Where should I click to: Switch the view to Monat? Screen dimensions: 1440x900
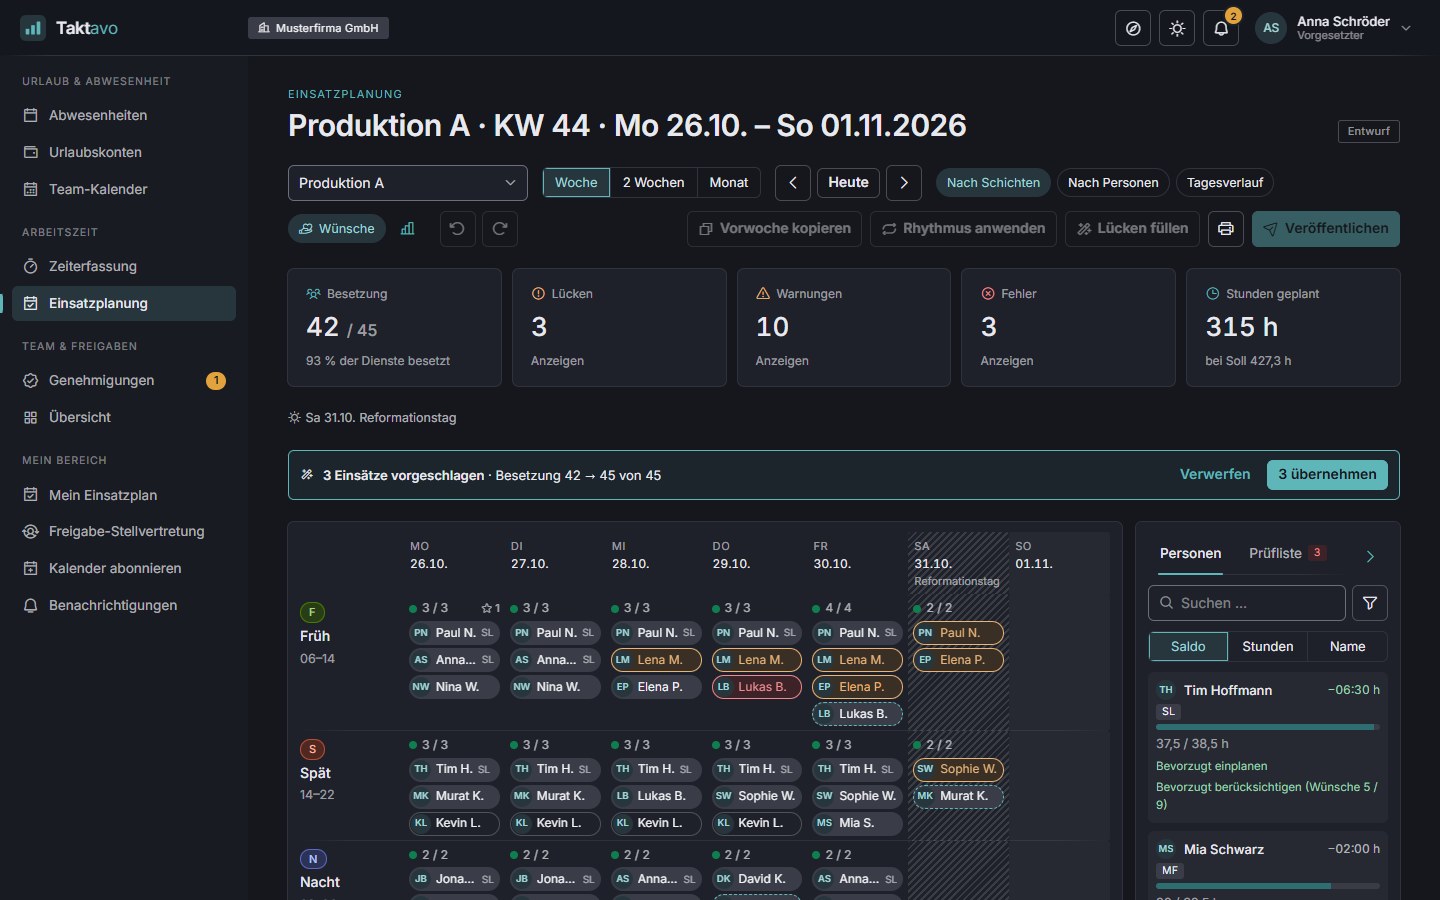pyautogui.click(x=729, y=183)
